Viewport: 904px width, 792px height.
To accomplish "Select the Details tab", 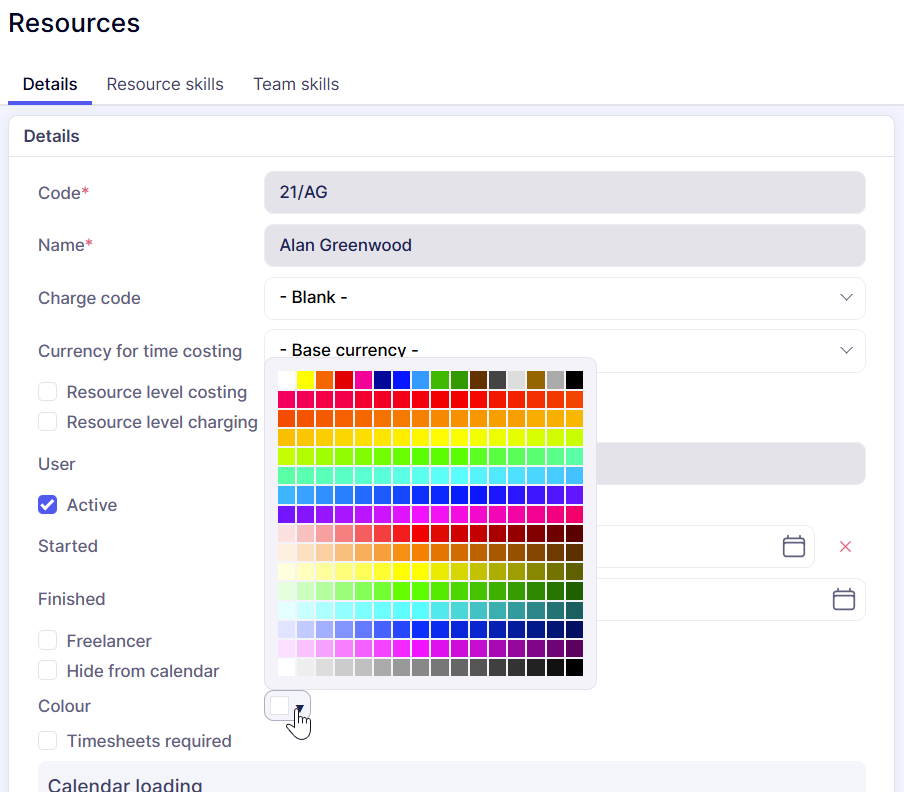I will tap(50, 84).
